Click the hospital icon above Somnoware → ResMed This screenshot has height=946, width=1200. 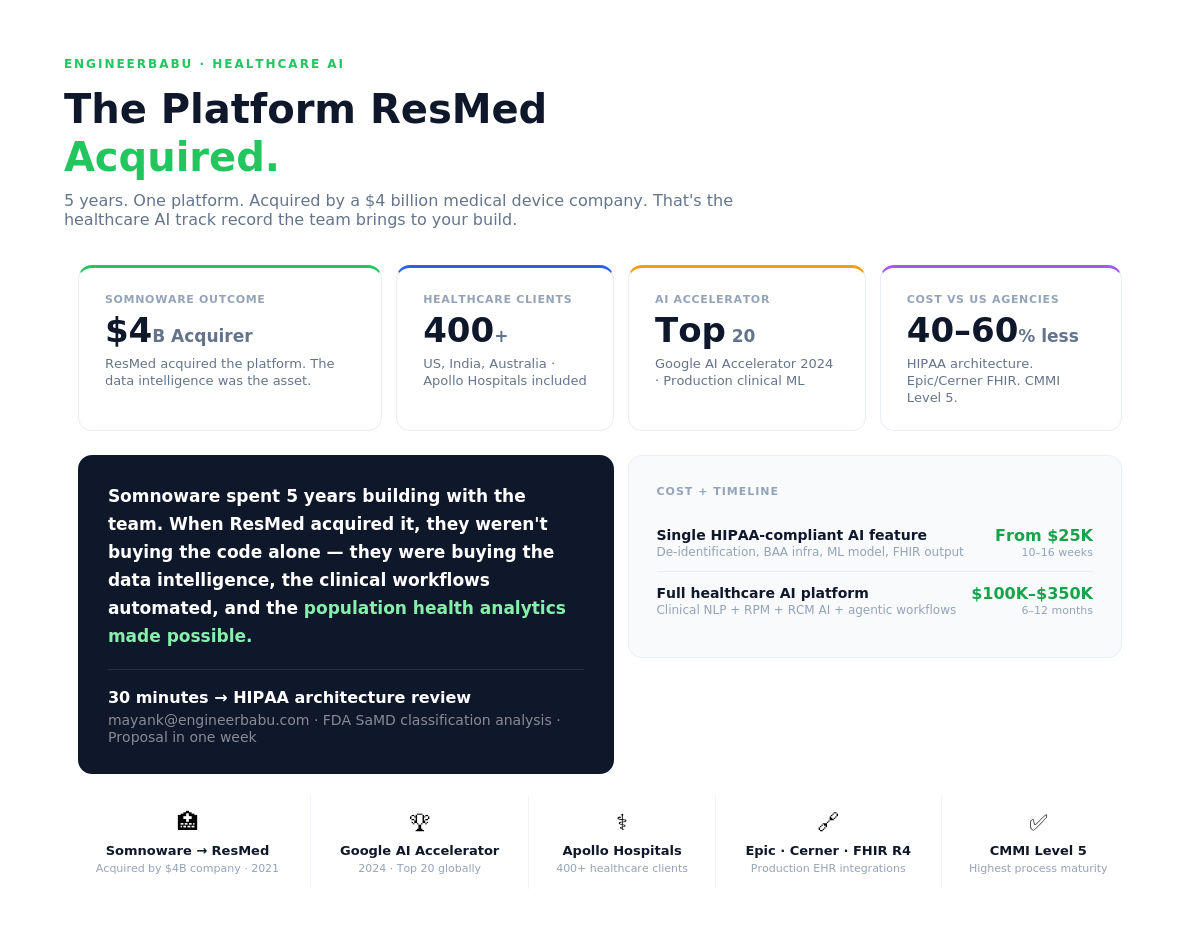click(x=187, y=822)
